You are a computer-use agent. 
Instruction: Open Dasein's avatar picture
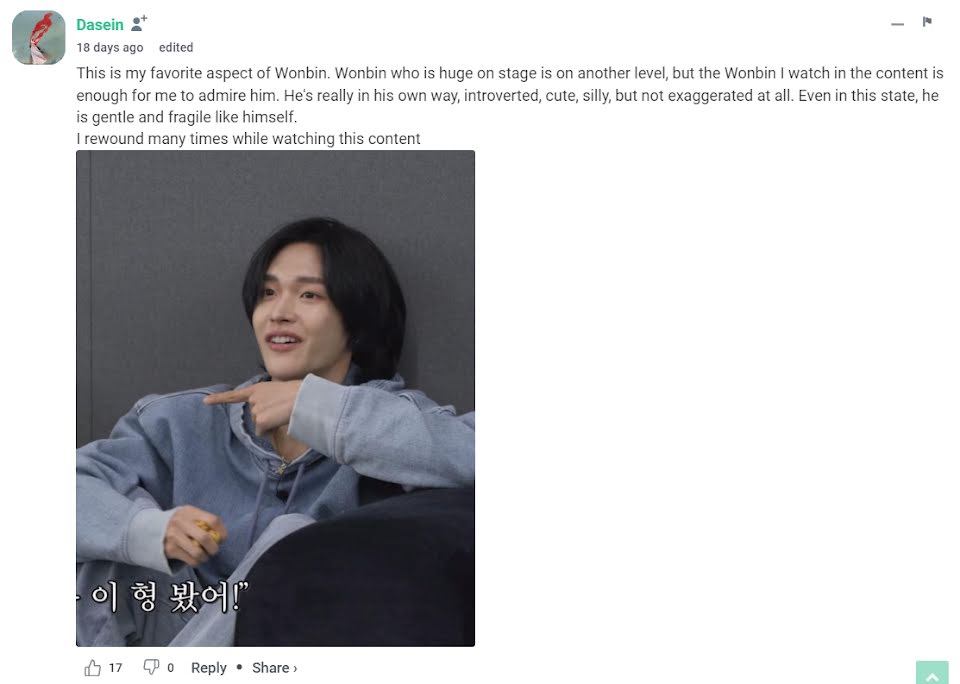(x=39, y=37)
